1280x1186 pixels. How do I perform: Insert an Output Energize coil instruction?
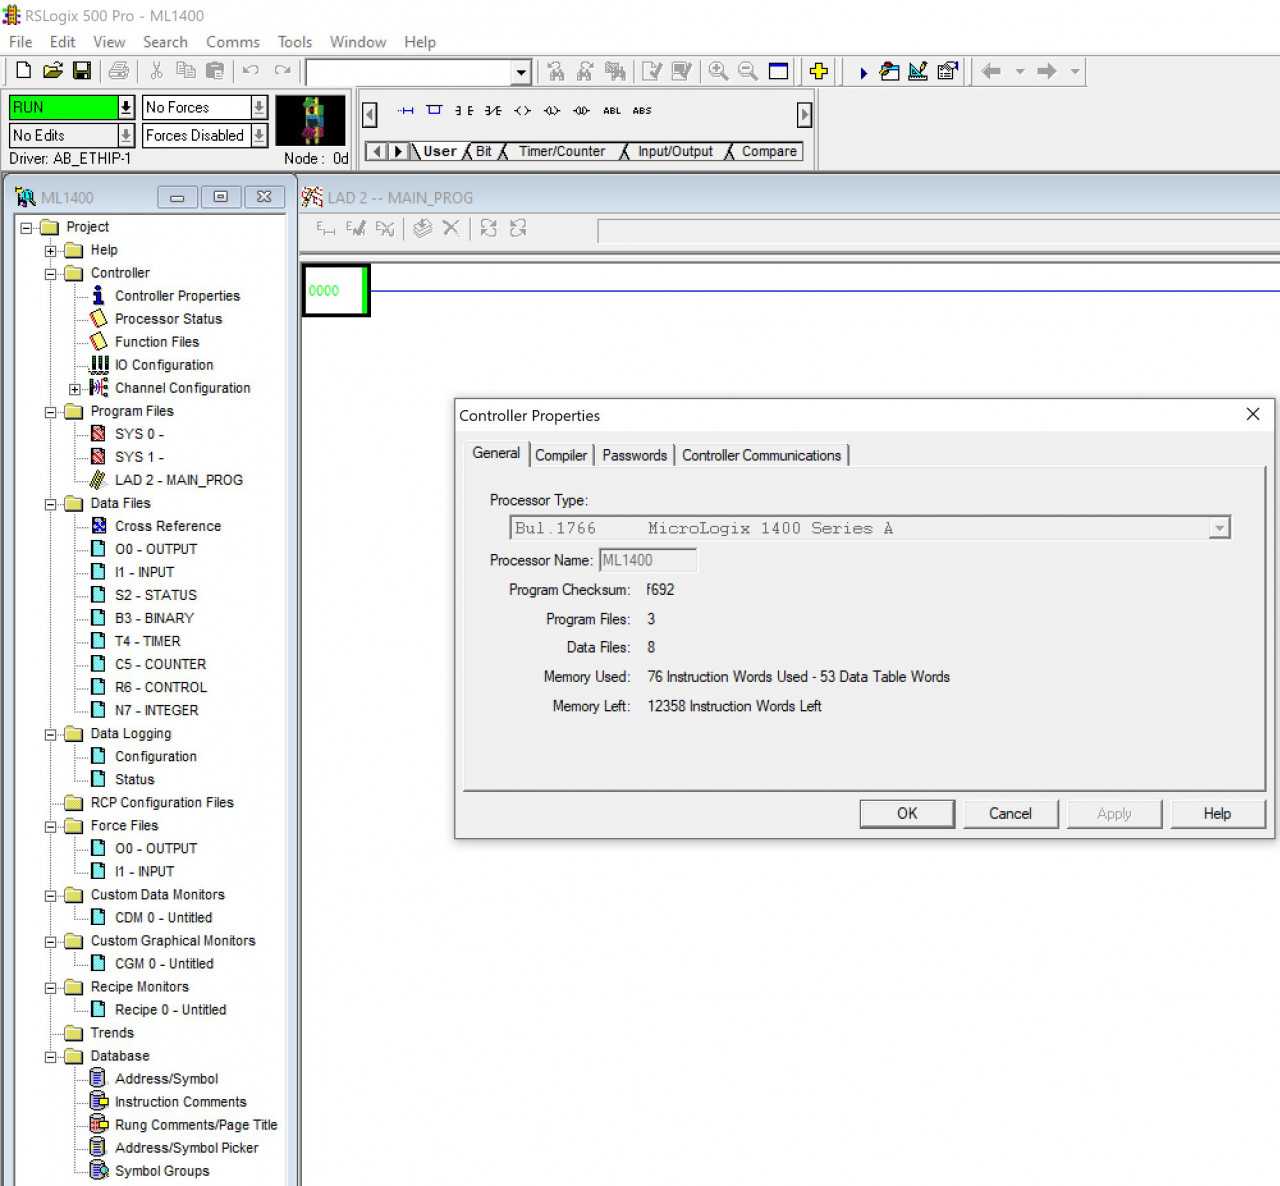point(522,111)
